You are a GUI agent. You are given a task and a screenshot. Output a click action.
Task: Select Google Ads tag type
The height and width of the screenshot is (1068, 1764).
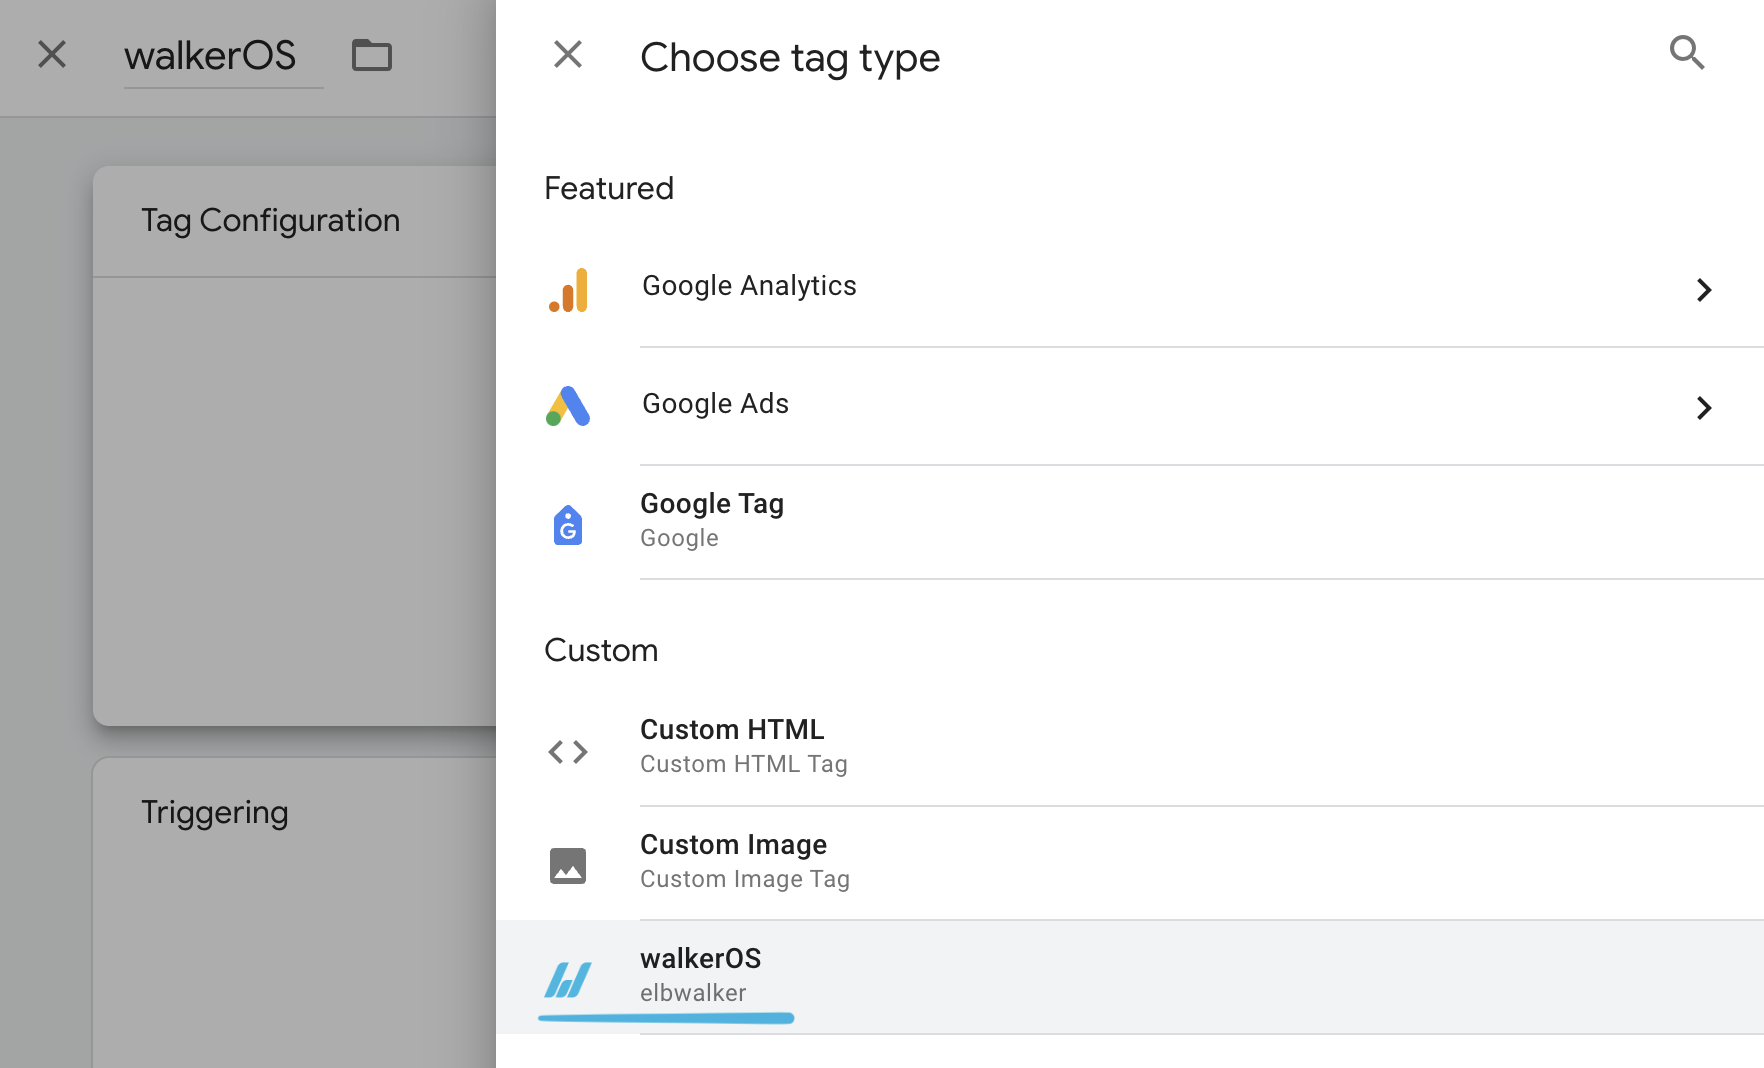point(1130,407)
